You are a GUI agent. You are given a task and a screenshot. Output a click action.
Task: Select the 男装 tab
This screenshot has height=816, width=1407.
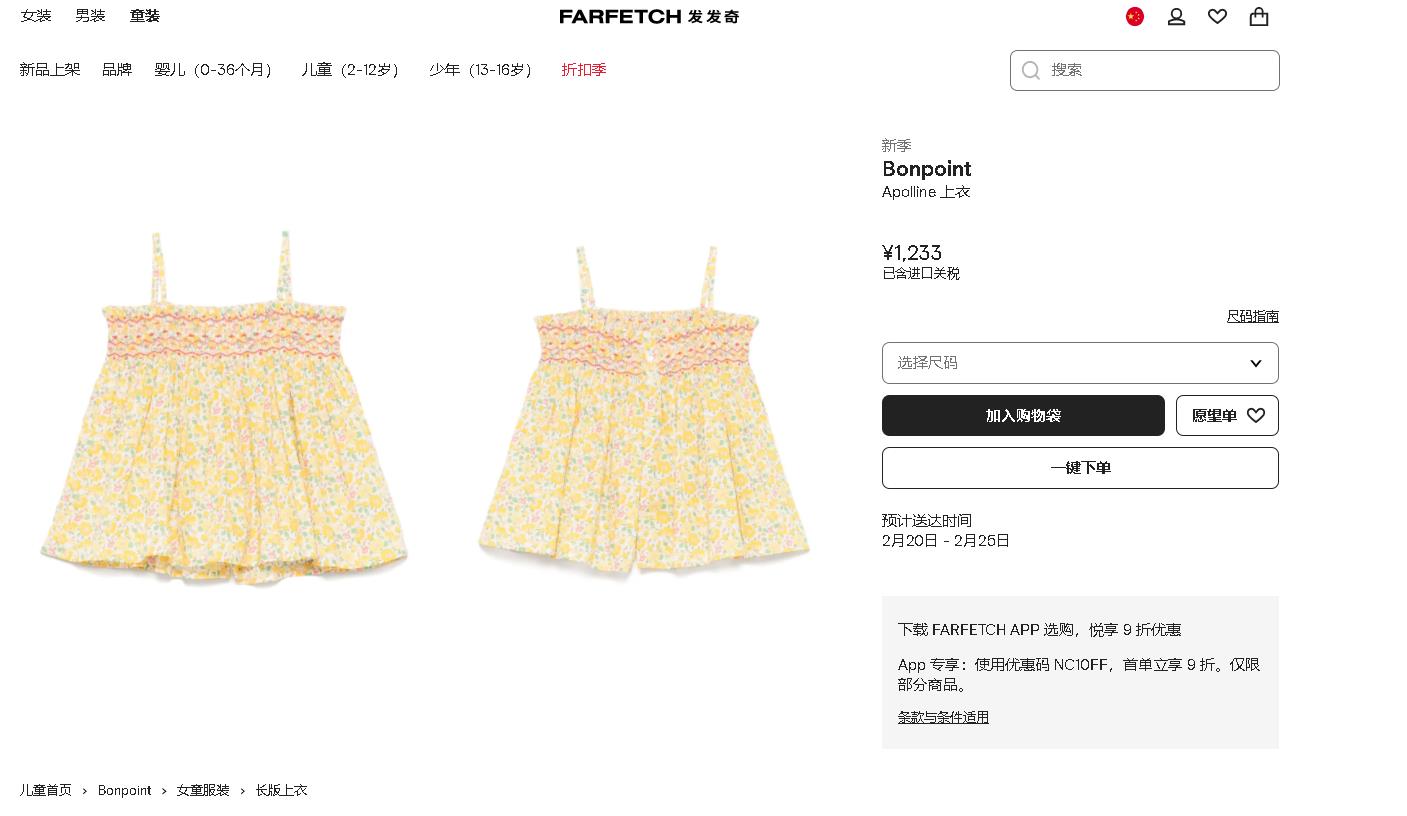coord(90,16)
